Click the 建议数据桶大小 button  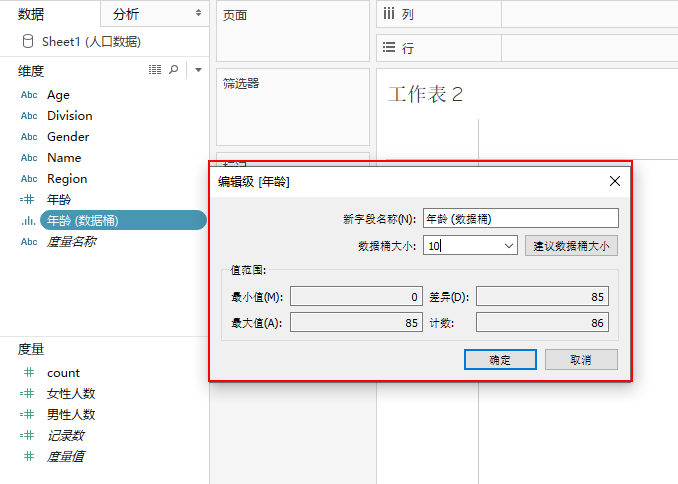(571, 246)
